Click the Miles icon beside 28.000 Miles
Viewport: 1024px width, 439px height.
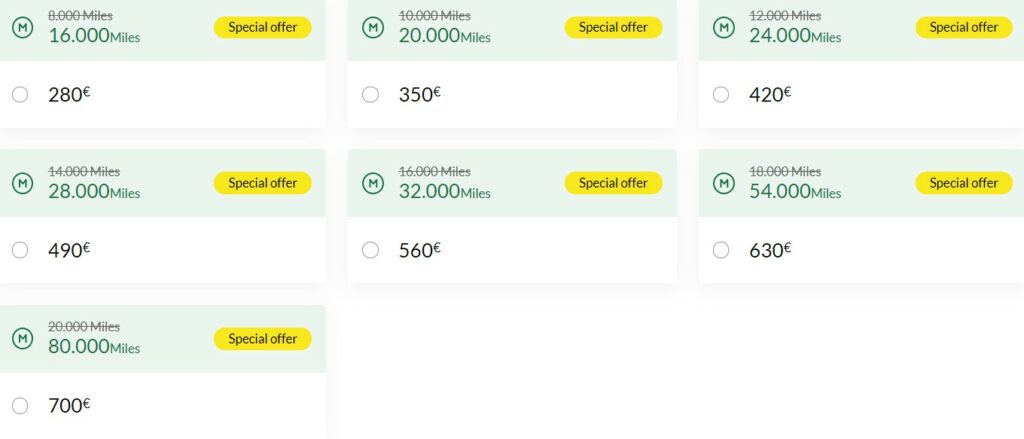click(x=23, y=183)
